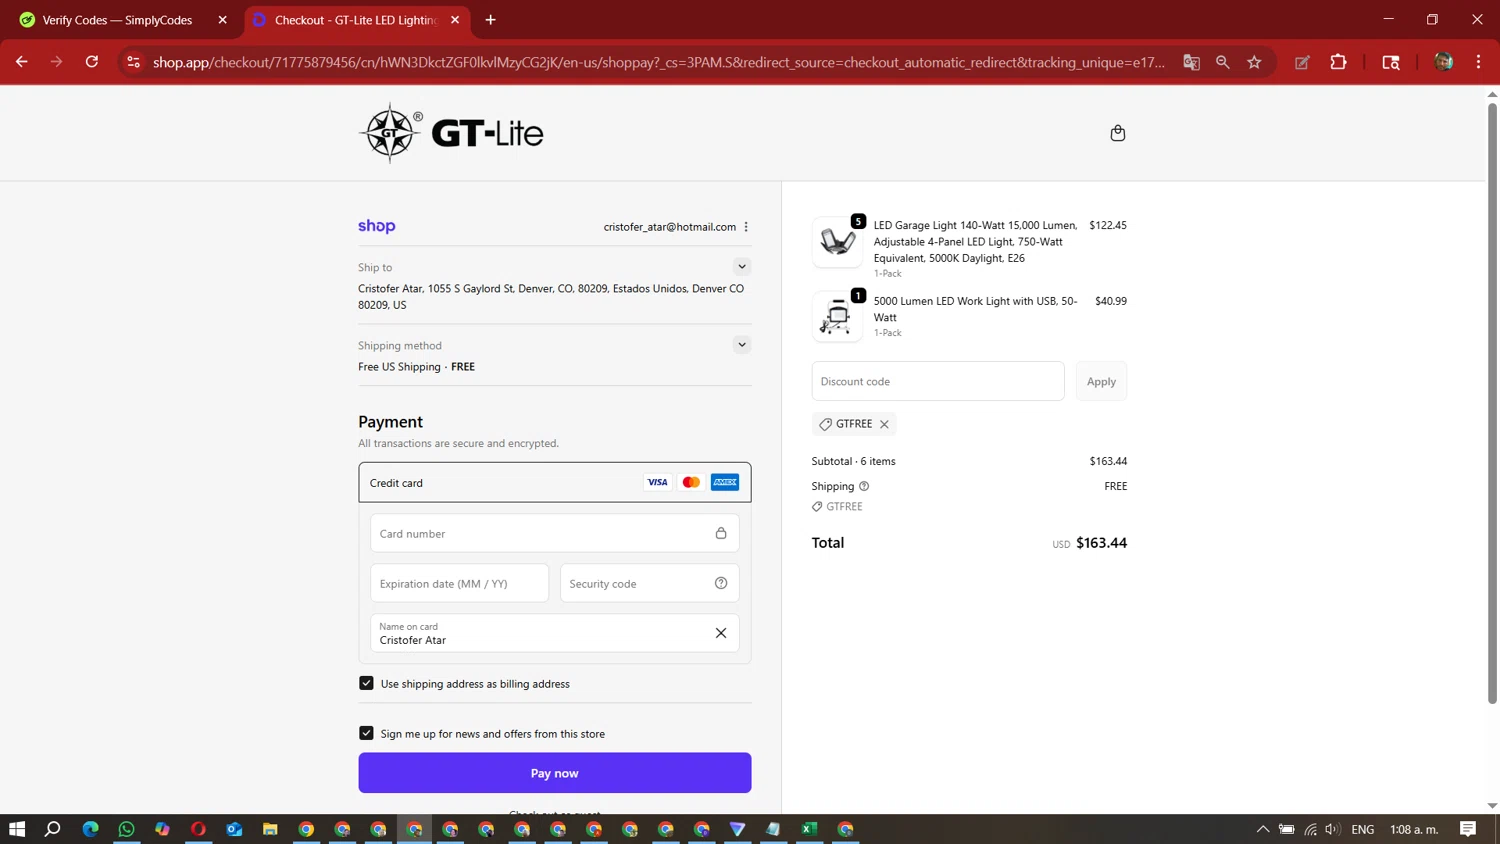Image resolution: width=1500 pixels, height=844 pixels.
Task: Click the LED Garage Light thumbnail
Action: (x=837, y=242)
